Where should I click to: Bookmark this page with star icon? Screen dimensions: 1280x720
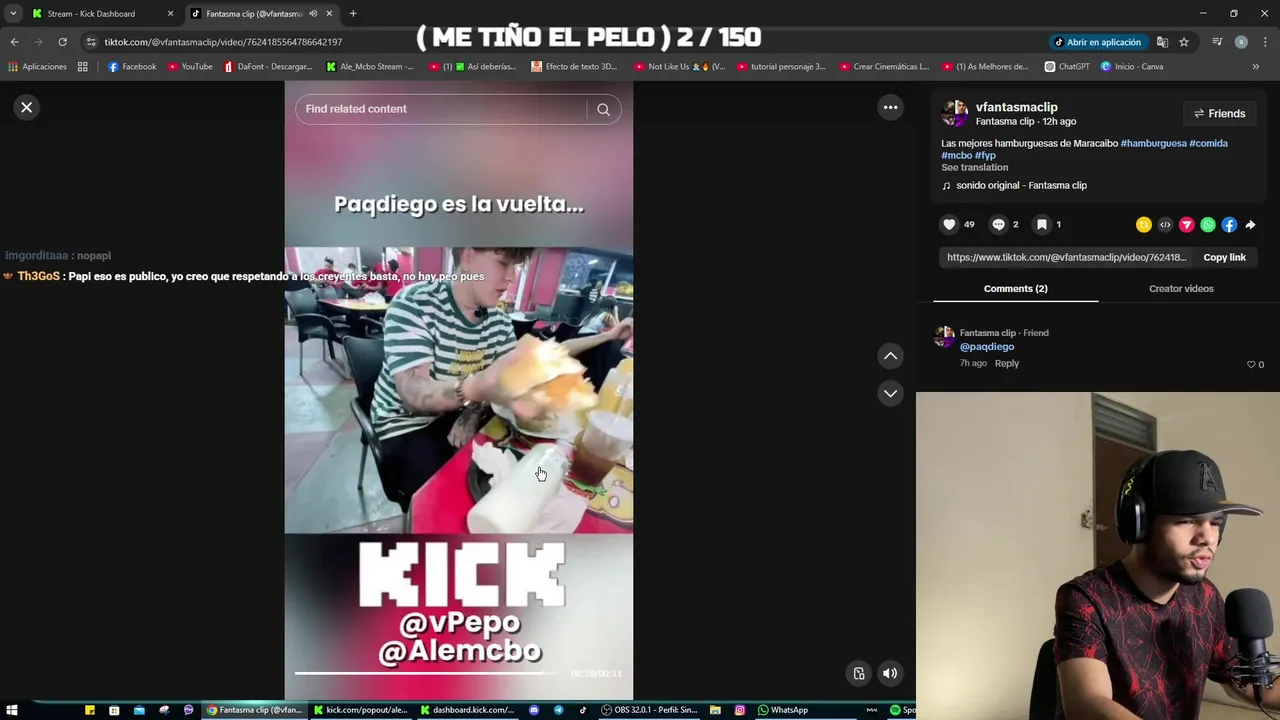(1184, 42)
